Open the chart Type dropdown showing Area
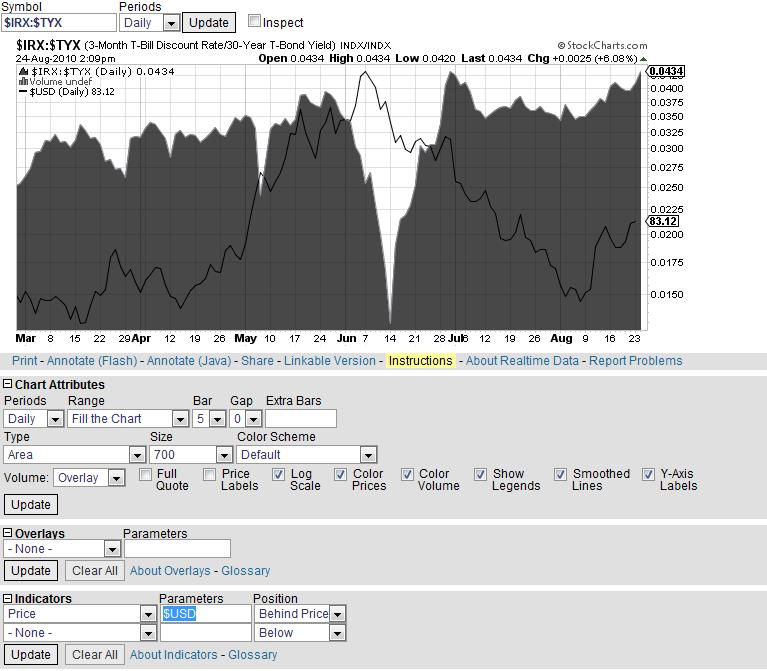Viewport: 767px width, 671px height. click(75, 455)
